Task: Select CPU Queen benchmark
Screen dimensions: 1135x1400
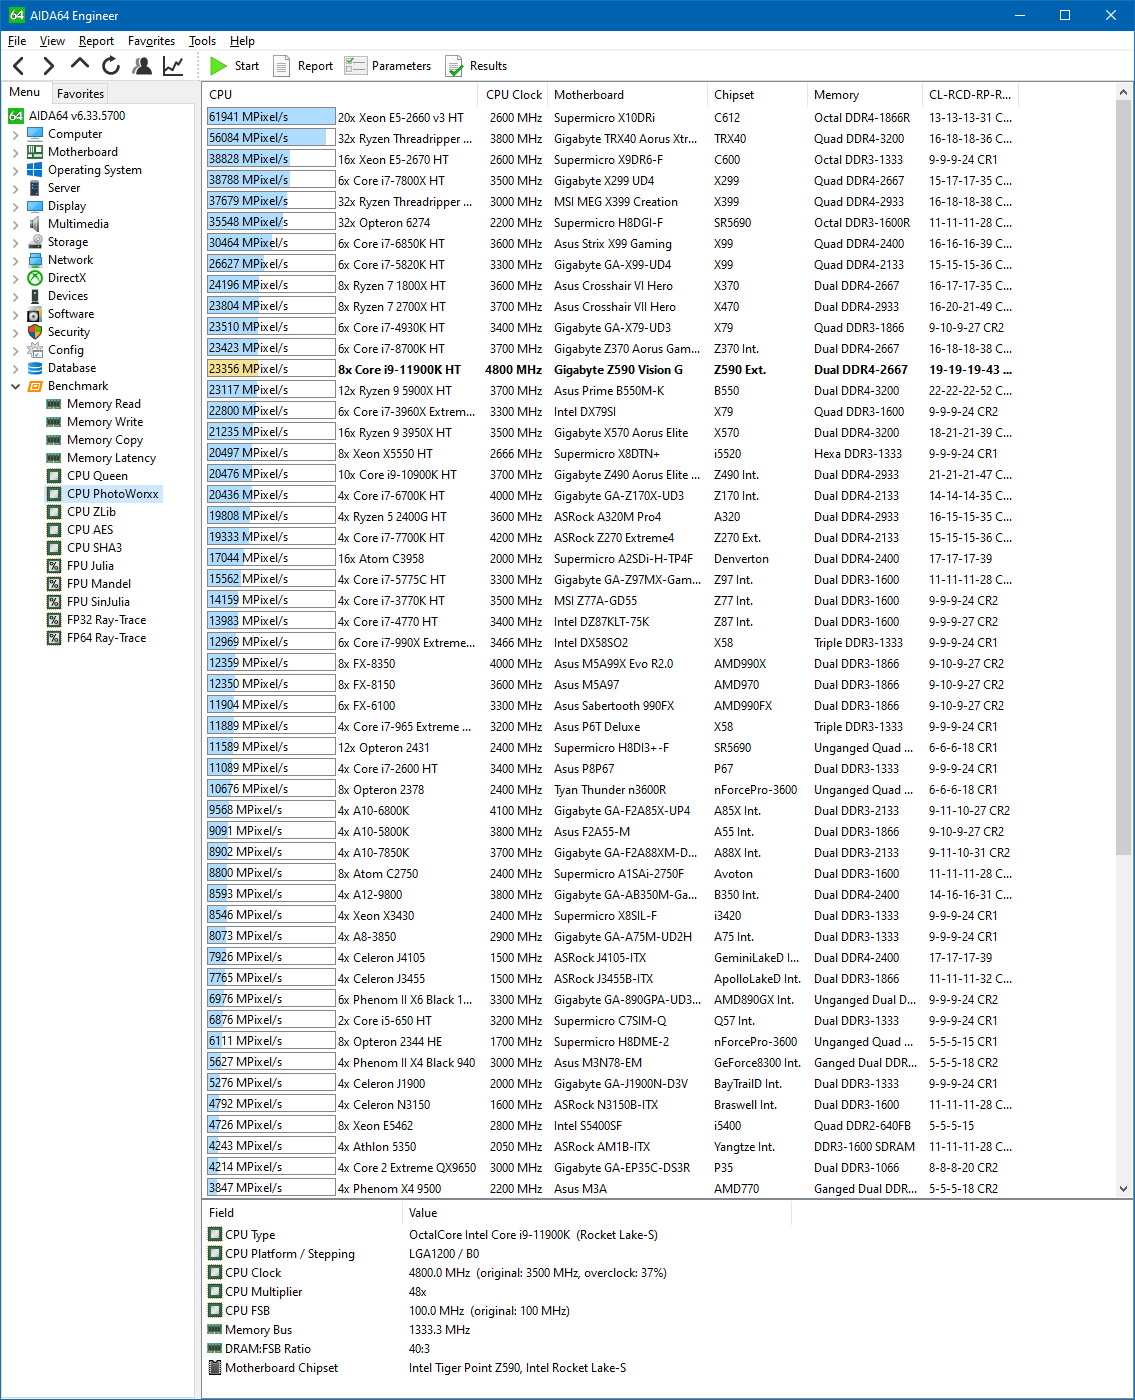Action: pyautogui.click(x=97, y=476)
